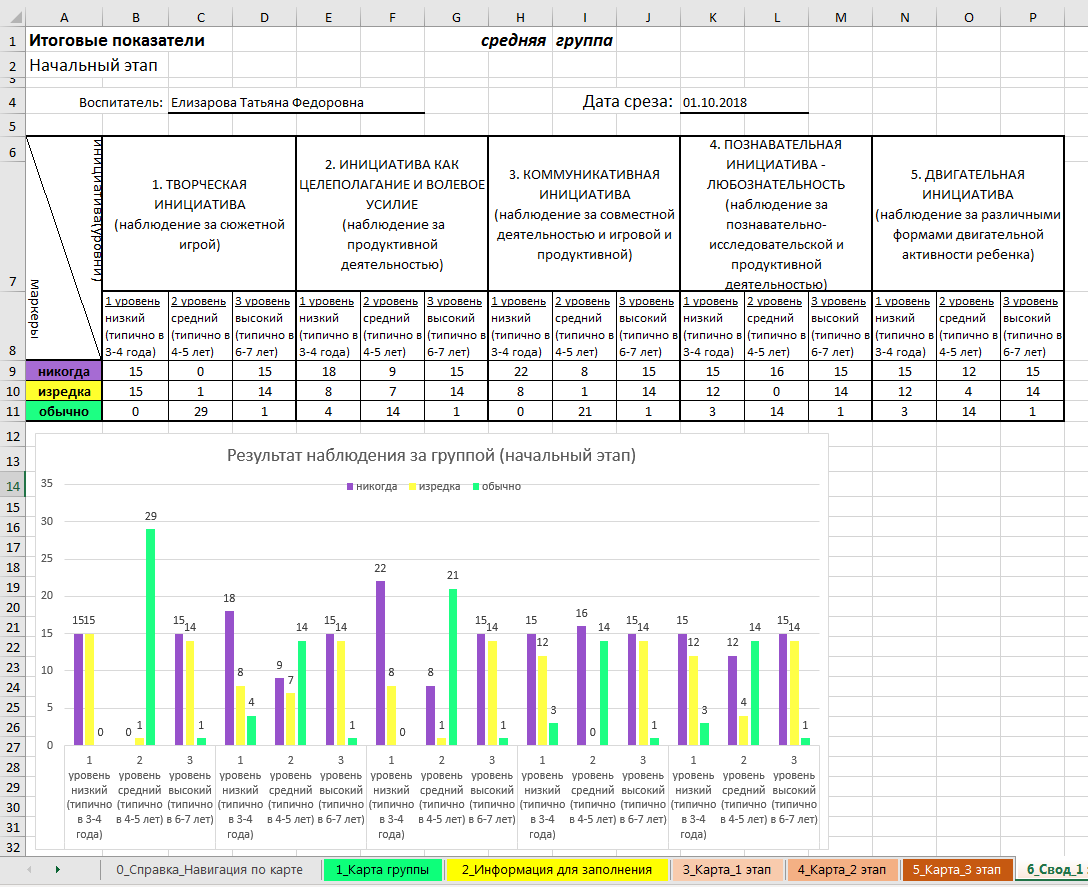Switch to the 1_Карта группы sheet tab
Viewport: 1088px width, 887px height.
pos(382,870)
